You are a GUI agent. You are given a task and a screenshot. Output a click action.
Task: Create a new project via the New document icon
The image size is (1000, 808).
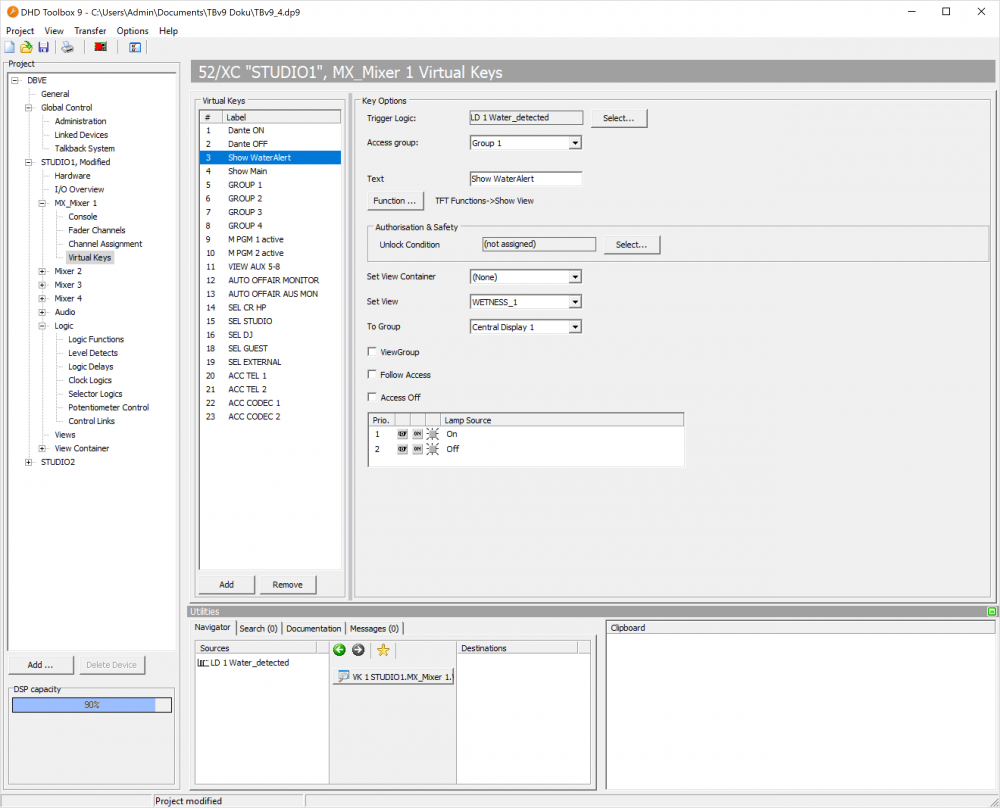(x=10, y=47)
